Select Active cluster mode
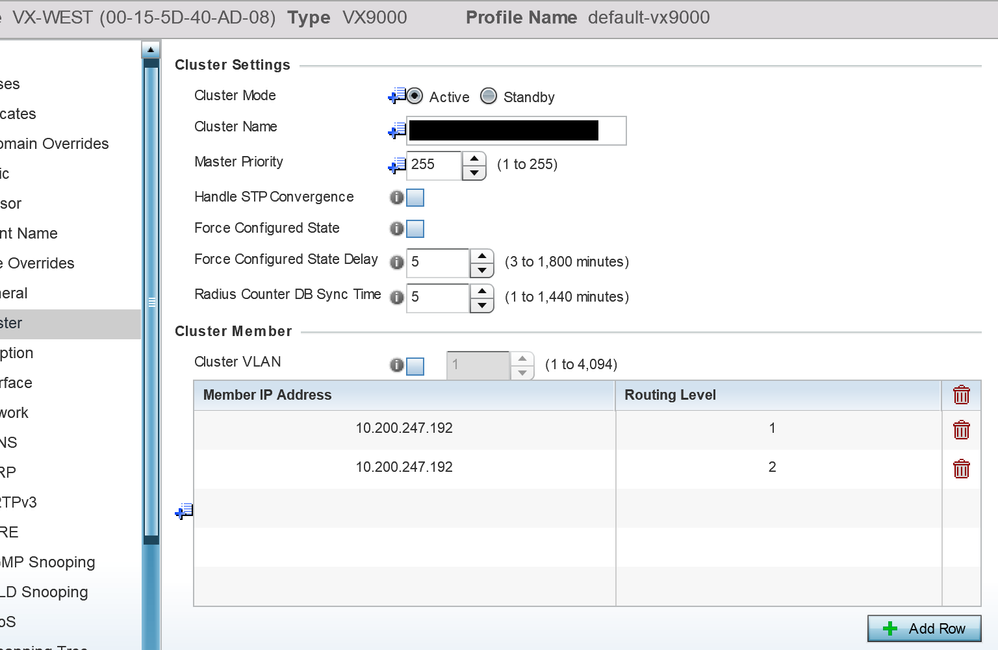The height and width of the screenshot is (650, 998). tap(415, 97)
